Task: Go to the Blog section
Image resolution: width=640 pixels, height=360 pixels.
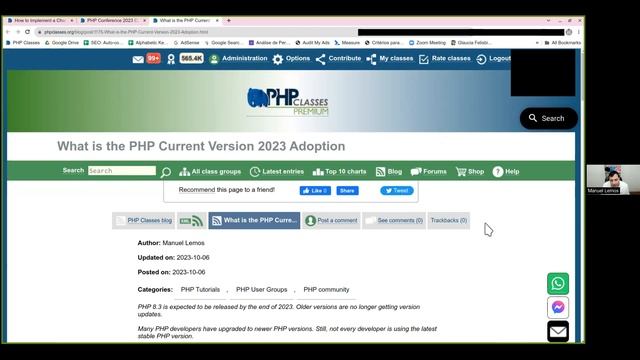Action: pyautogui.click(x=389, y=172)
